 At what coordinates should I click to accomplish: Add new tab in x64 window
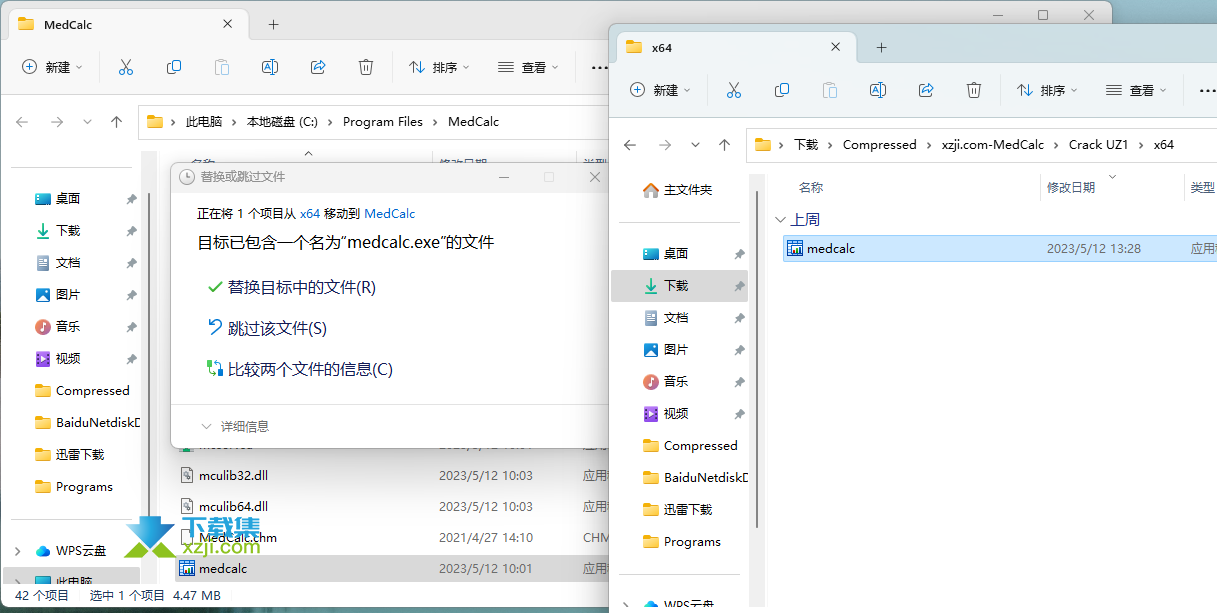(881, 47)
